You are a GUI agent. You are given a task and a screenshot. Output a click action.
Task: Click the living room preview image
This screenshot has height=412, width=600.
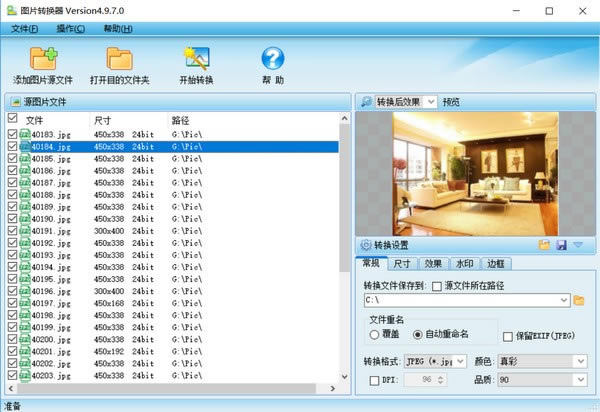click(x=475, y=173)
